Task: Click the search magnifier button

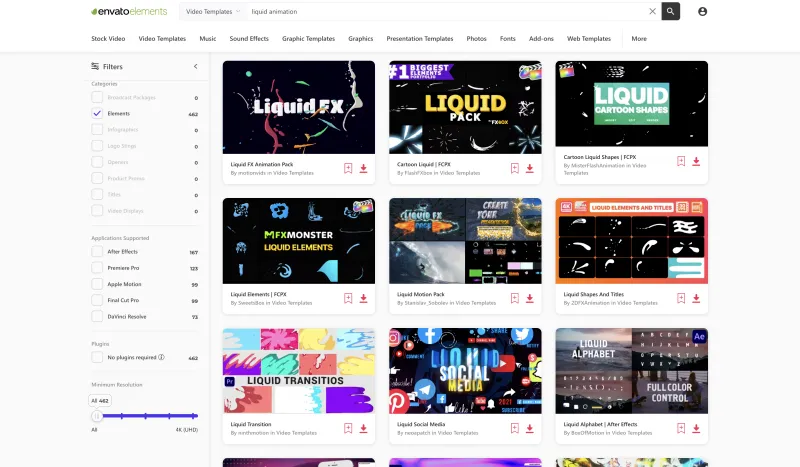Action: tap(670, 11)
